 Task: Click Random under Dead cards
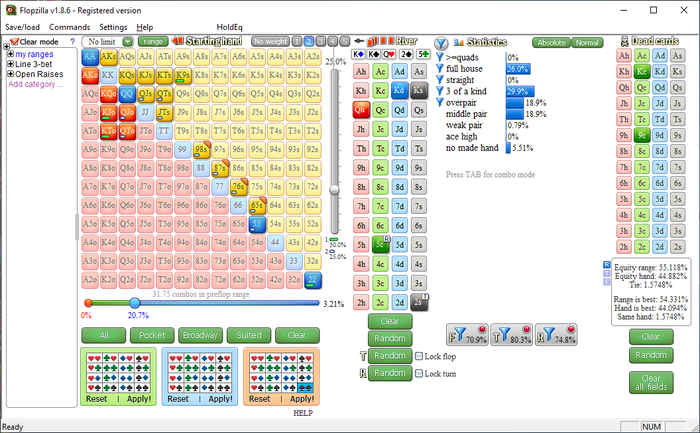pos(651,355)
